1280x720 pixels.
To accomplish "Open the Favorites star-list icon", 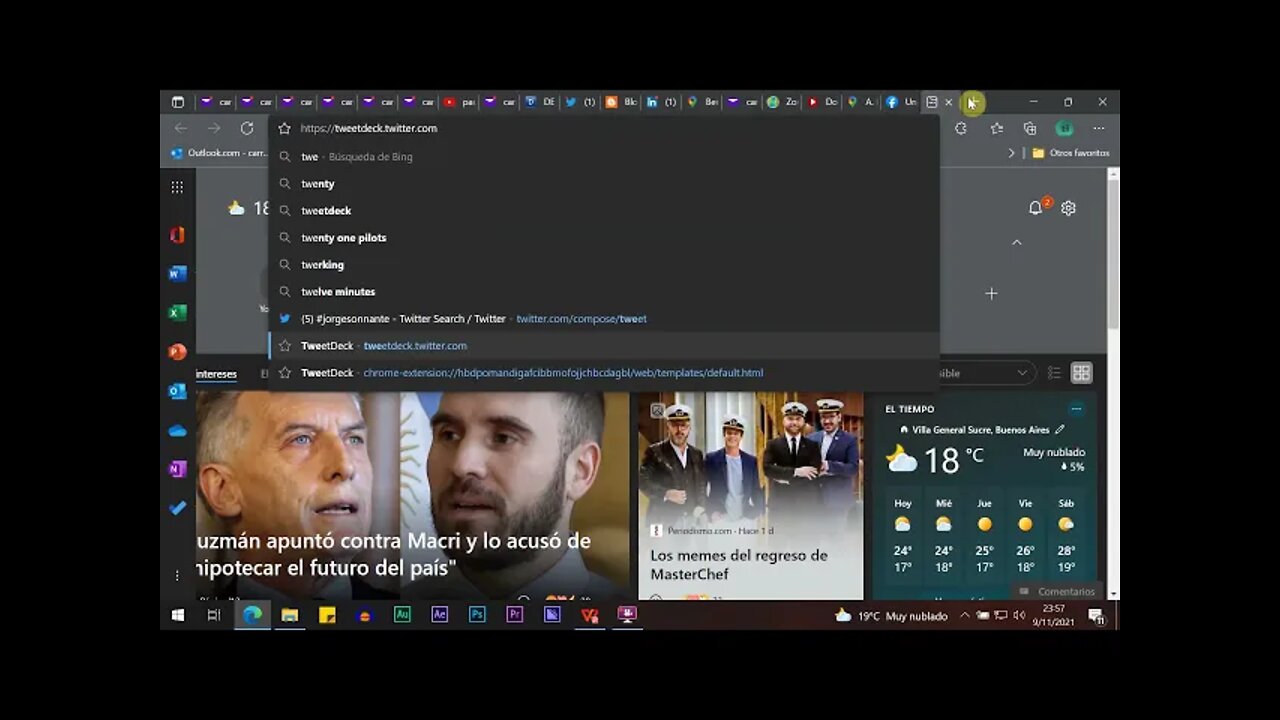I will tap(997, 128).
